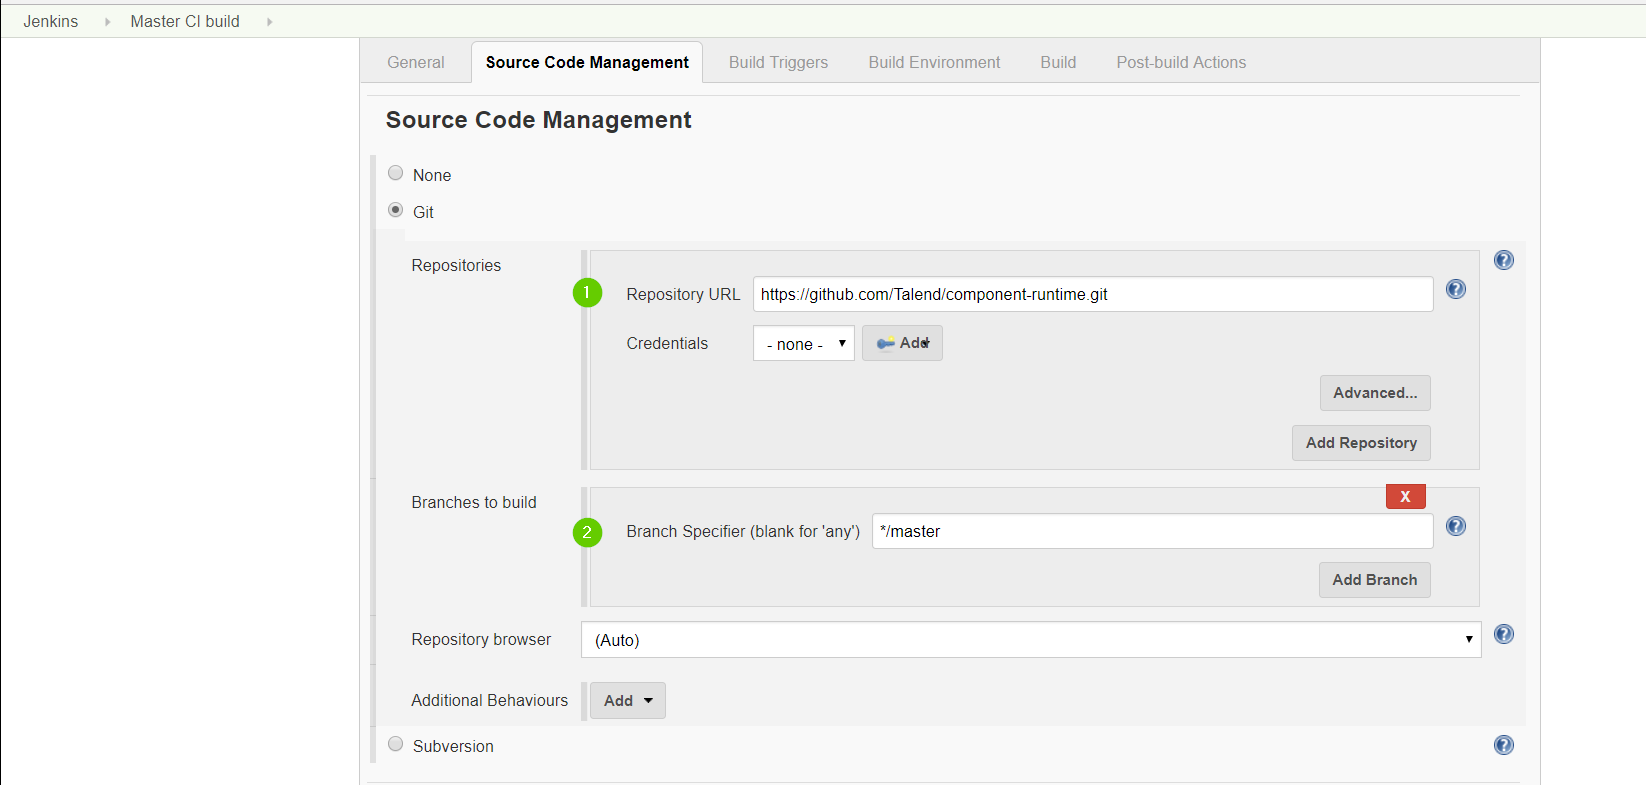Delete the branch with the red X
The height and width of the screenshot is (785, 1646).
(x=1405, y=496)
